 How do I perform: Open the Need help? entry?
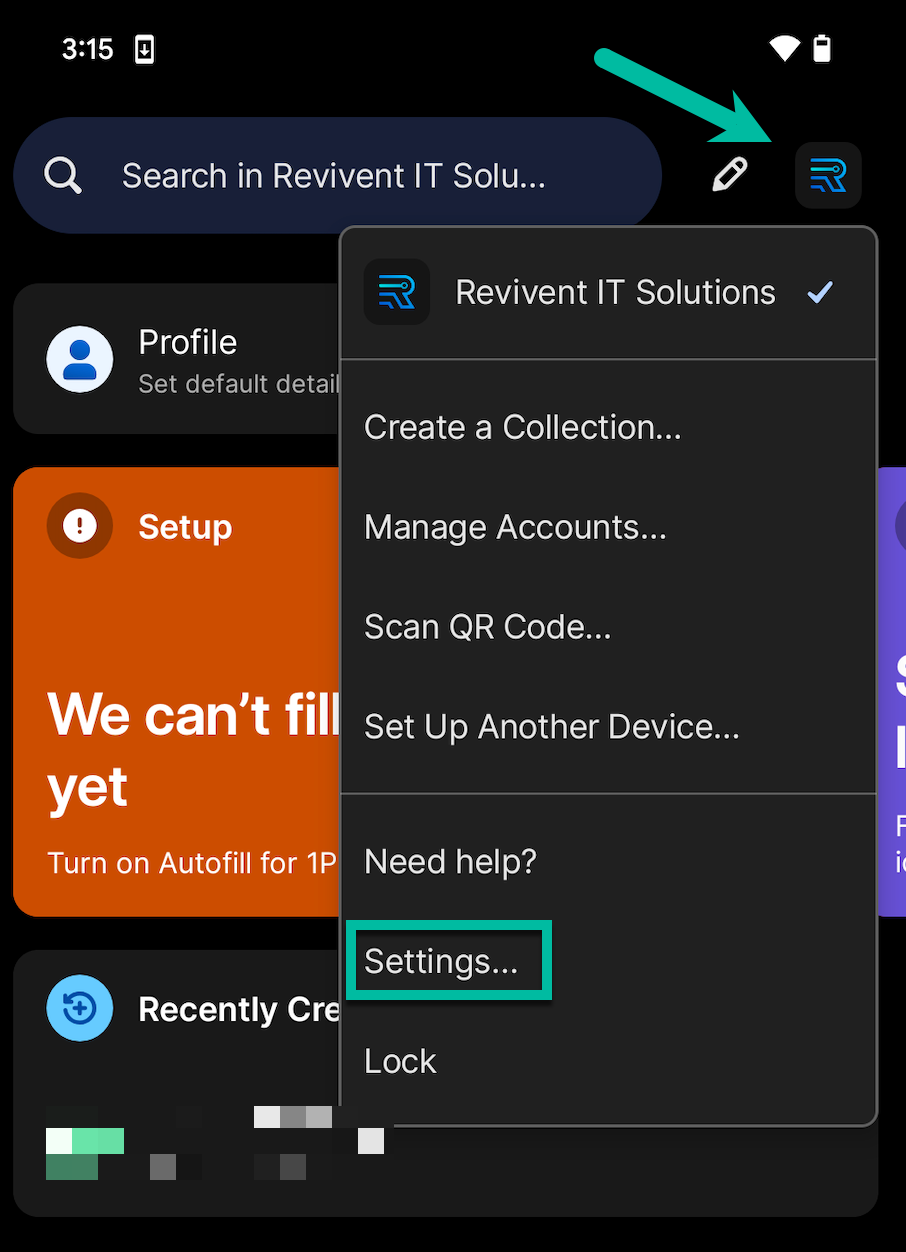tap(608, 861)
